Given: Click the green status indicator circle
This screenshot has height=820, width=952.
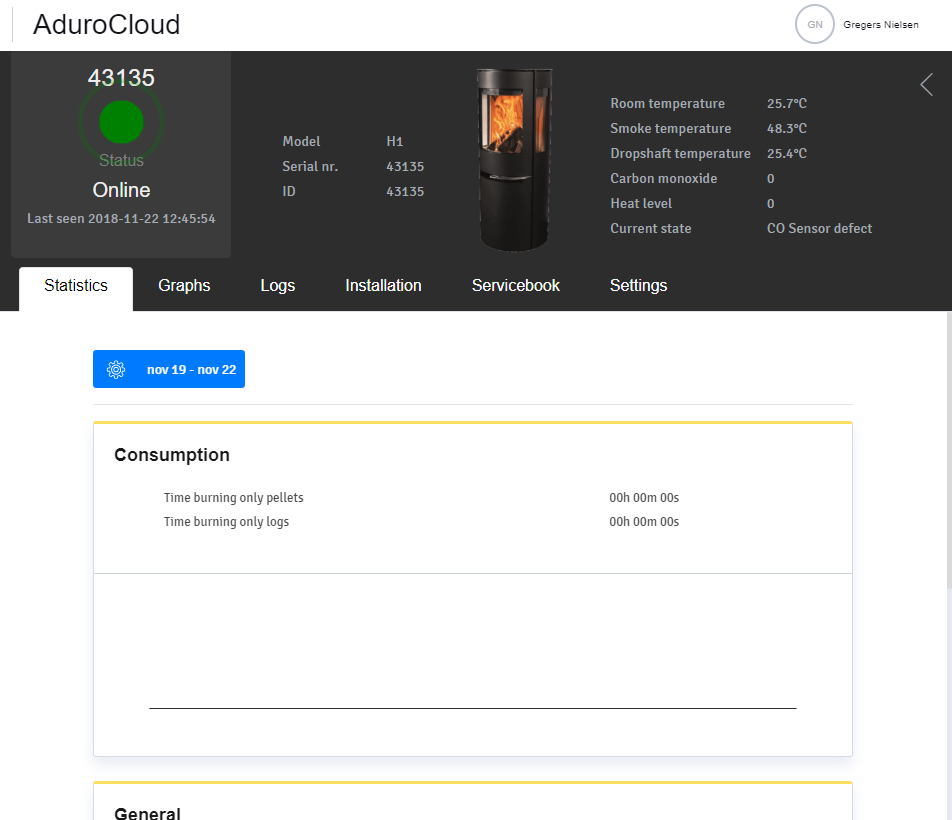Looking at the screenshot, I should click(x=121, y=122).
